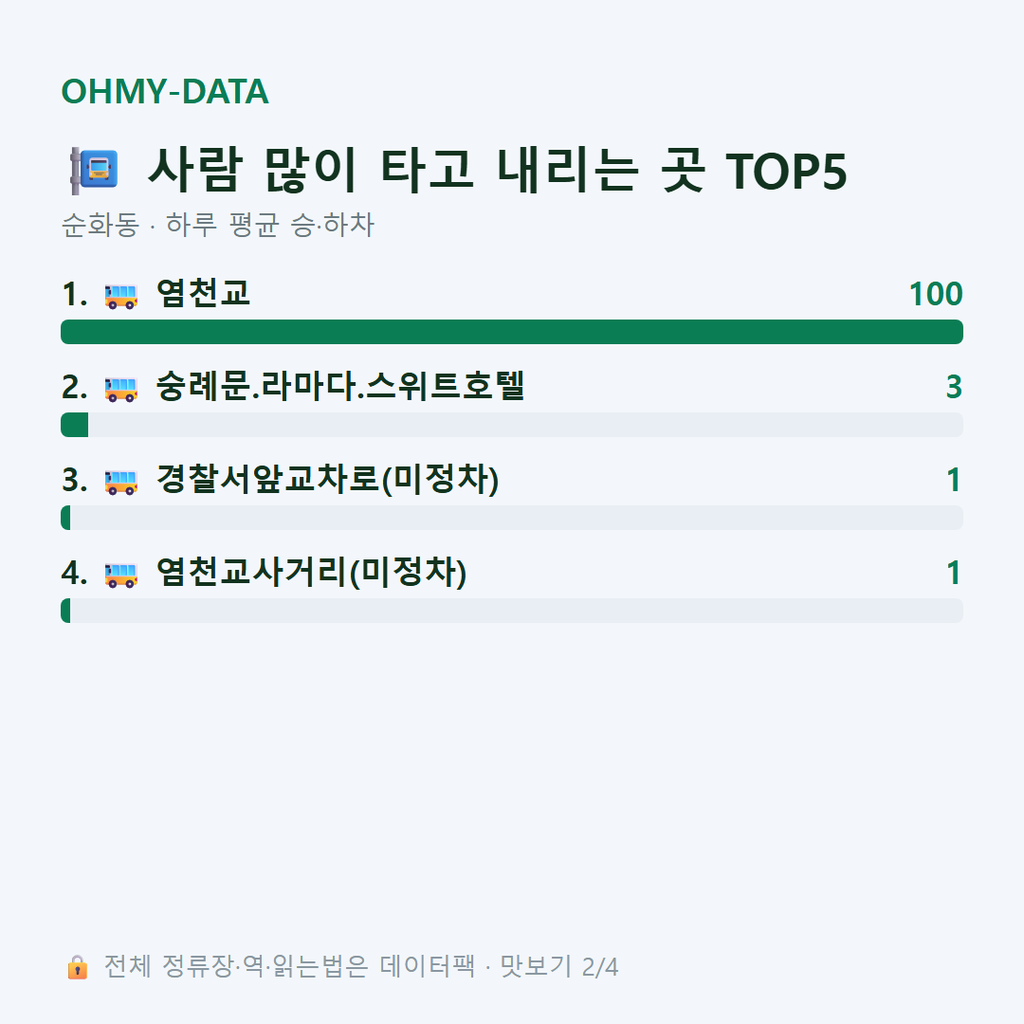Click the progress bar under 숭례문.라마다.스위트호텔
This screenshot has width=1024, height=1024.
[x=512, y=424]
